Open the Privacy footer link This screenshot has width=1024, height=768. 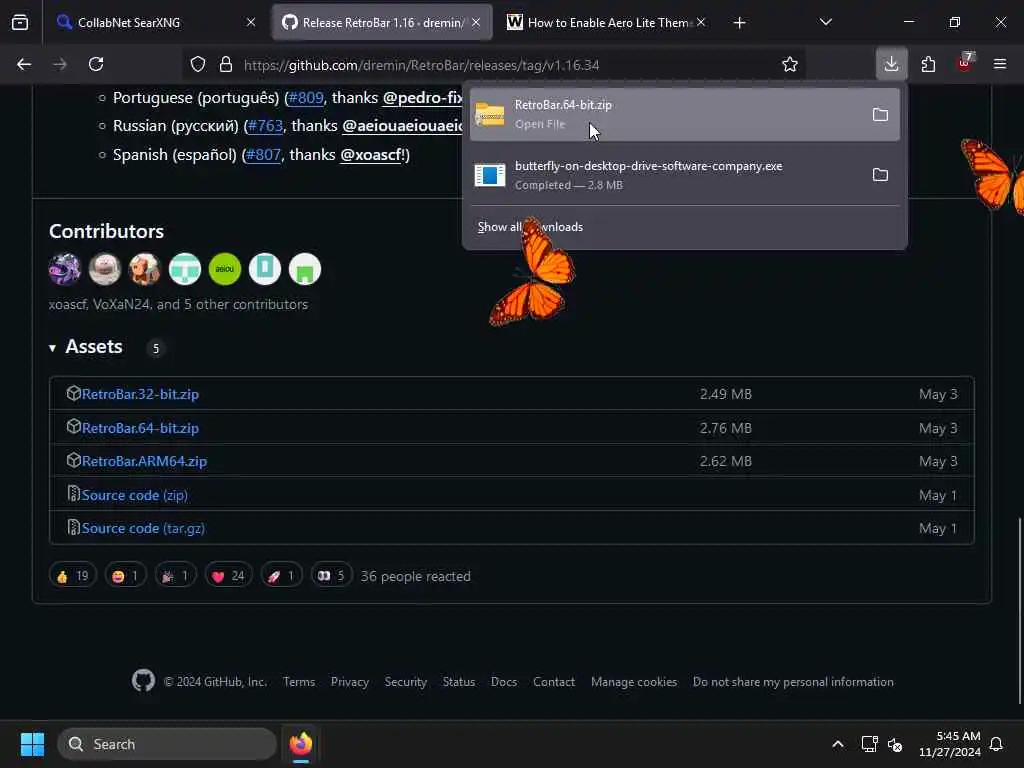349,682
